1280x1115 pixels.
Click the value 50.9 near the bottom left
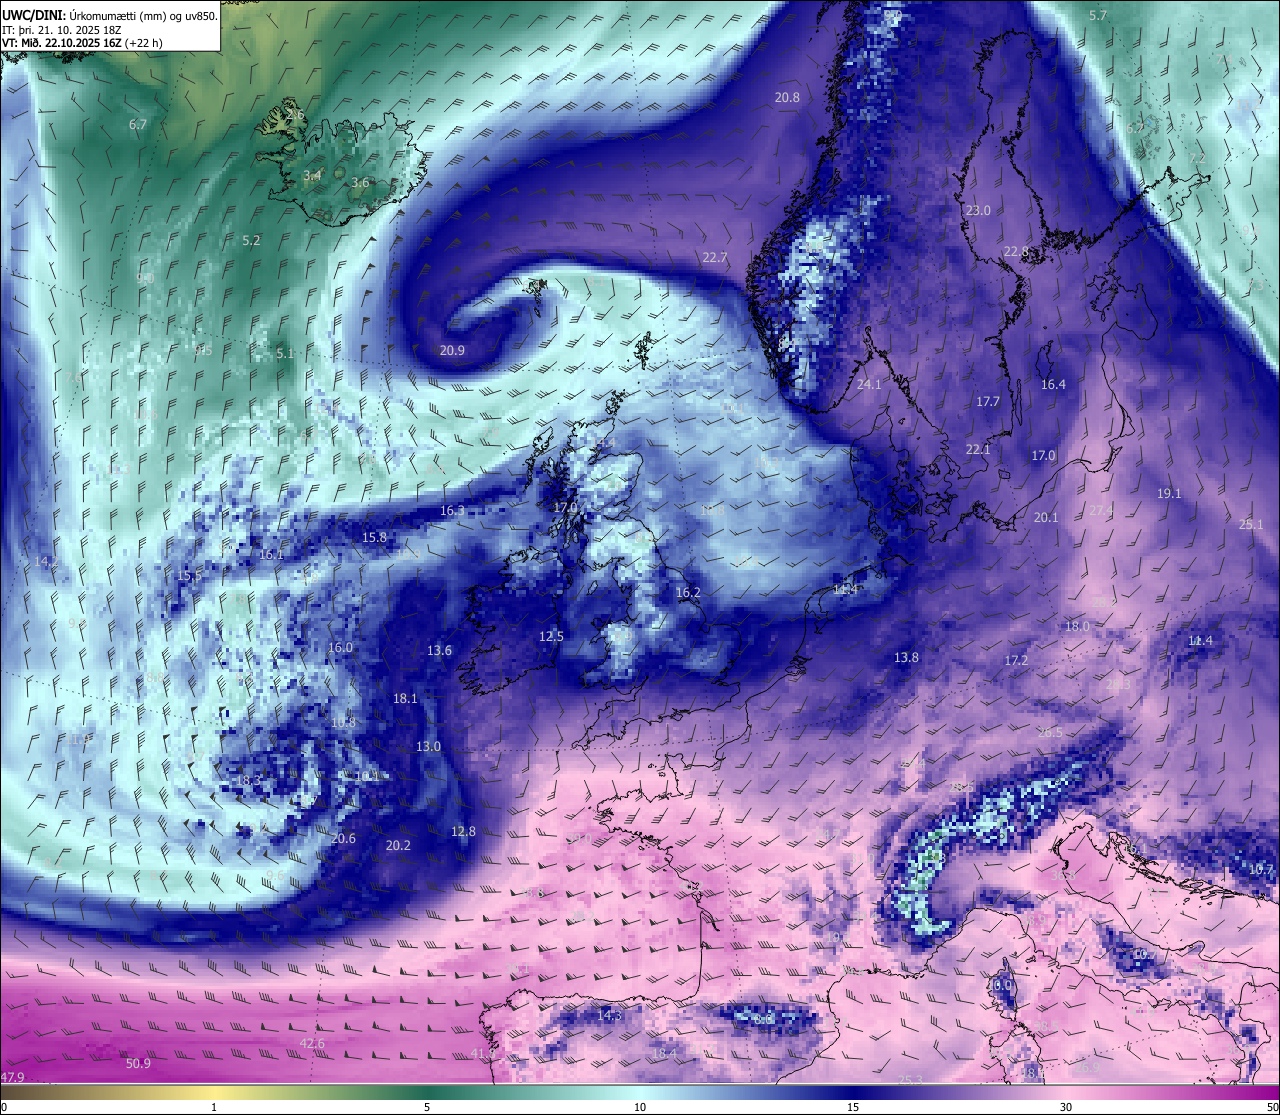pos(138,1064)
